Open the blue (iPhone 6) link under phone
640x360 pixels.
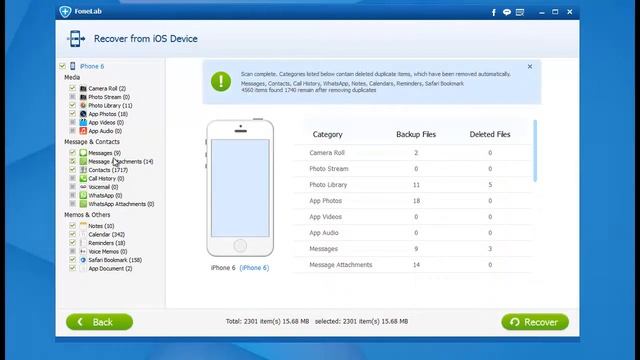(x=254, y=268)
